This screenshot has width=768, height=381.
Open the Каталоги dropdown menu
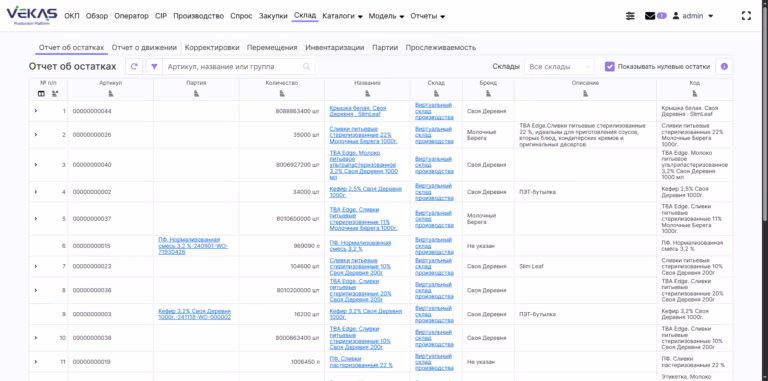(x=342, y=16)
